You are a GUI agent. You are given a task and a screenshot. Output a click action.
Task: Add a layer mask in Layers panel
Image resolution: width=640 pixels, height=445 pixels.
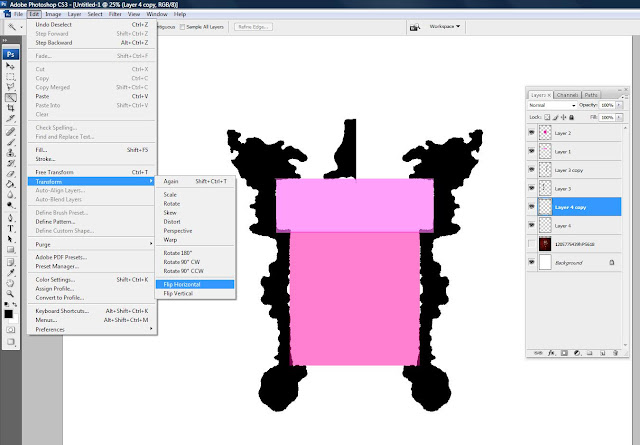pyautogui.click(x=564, y=353)
